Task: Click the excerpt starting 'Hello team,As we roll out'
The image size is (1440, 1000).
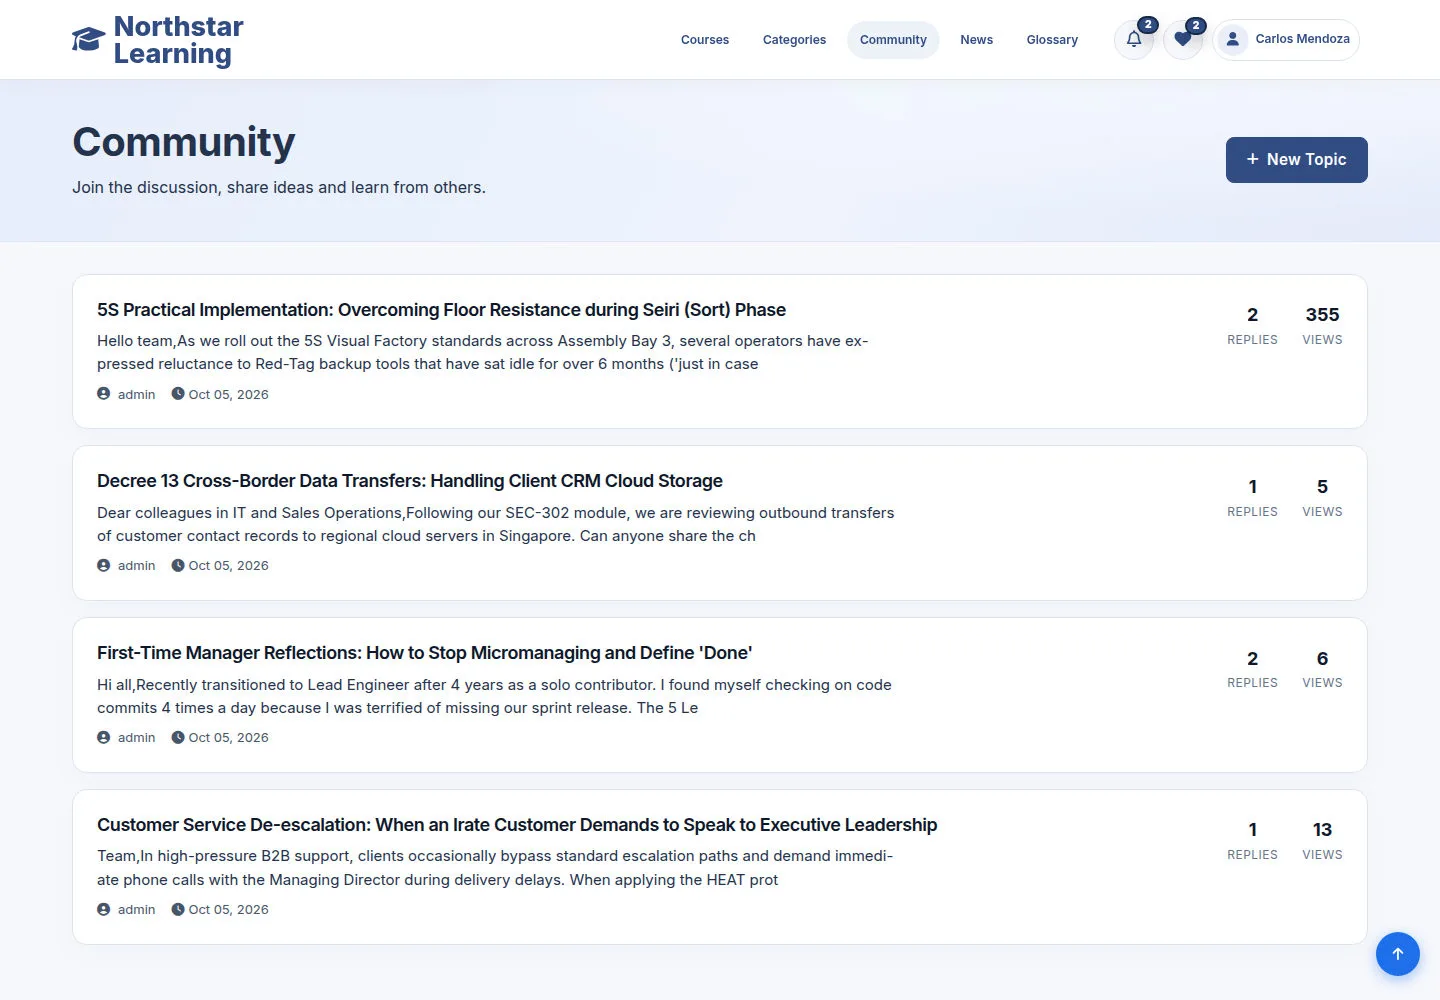Action: pyautogui.click(x=483, y=352)
